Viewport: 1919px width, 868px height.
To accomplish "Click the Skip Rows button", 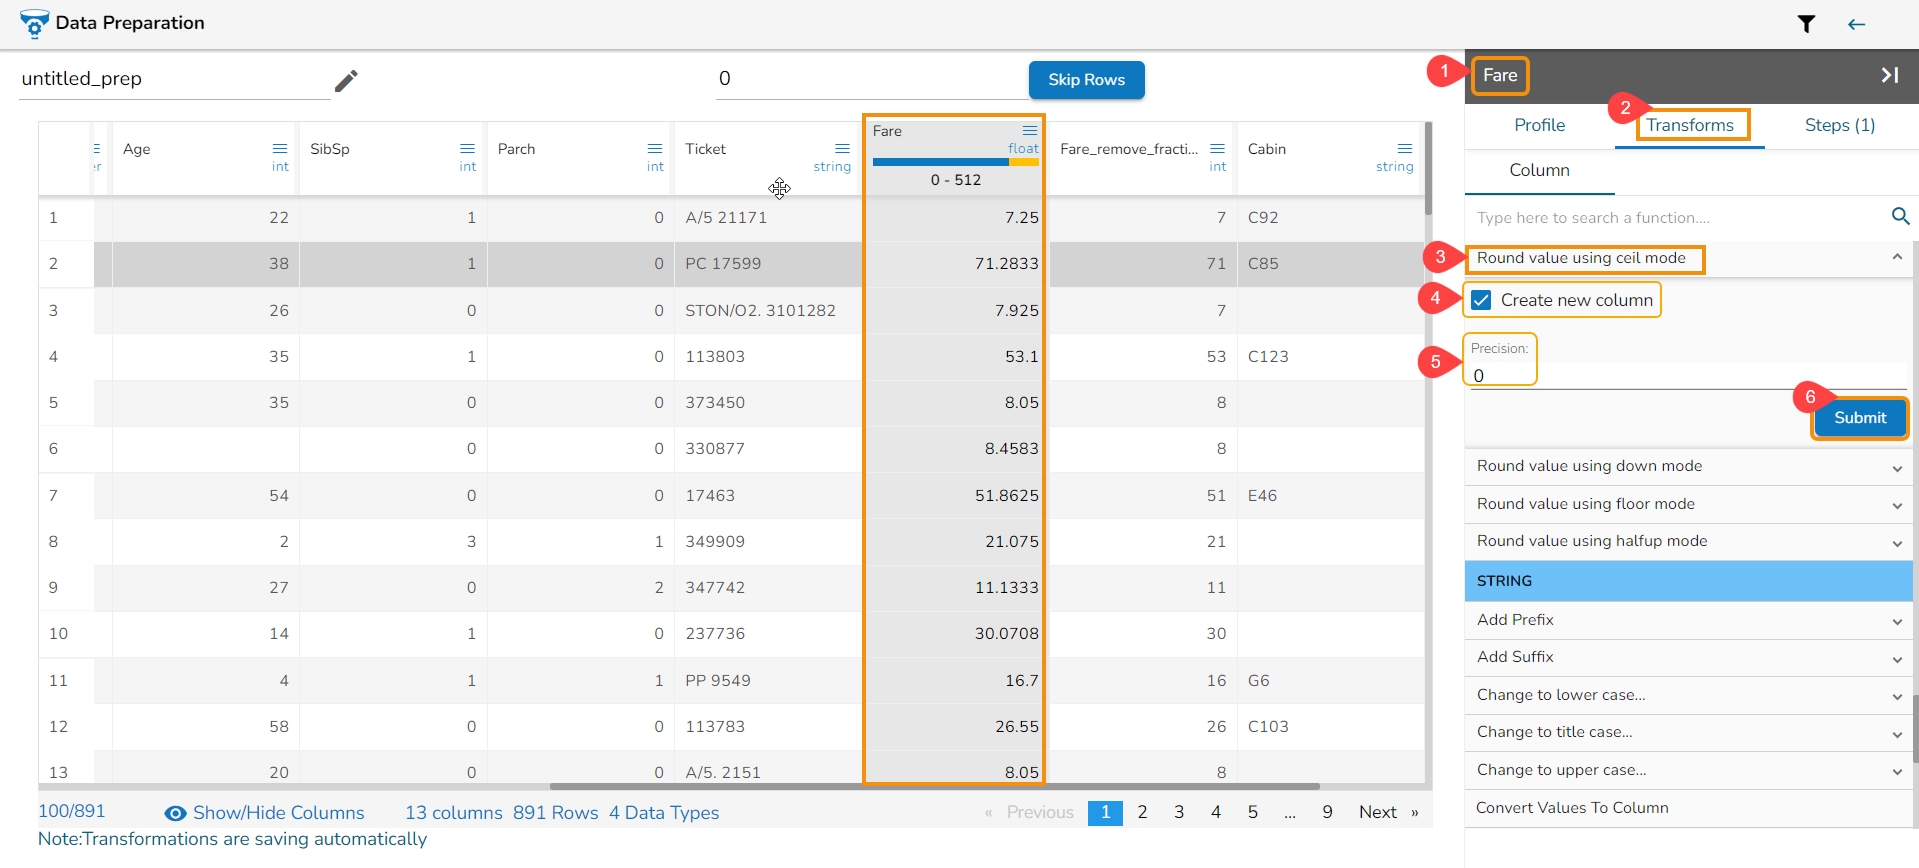I will pos(1086,80).
